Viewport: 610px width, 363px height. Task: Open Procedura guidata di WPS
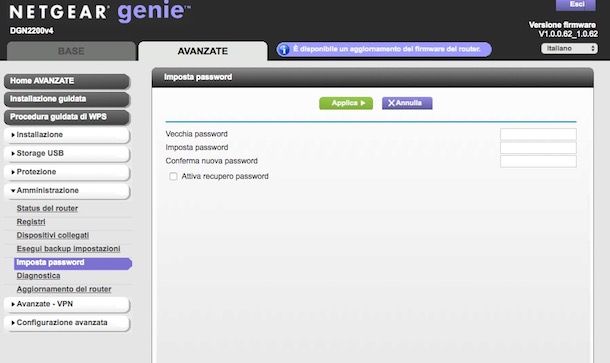pyautogui.click(x=67, y=117)
